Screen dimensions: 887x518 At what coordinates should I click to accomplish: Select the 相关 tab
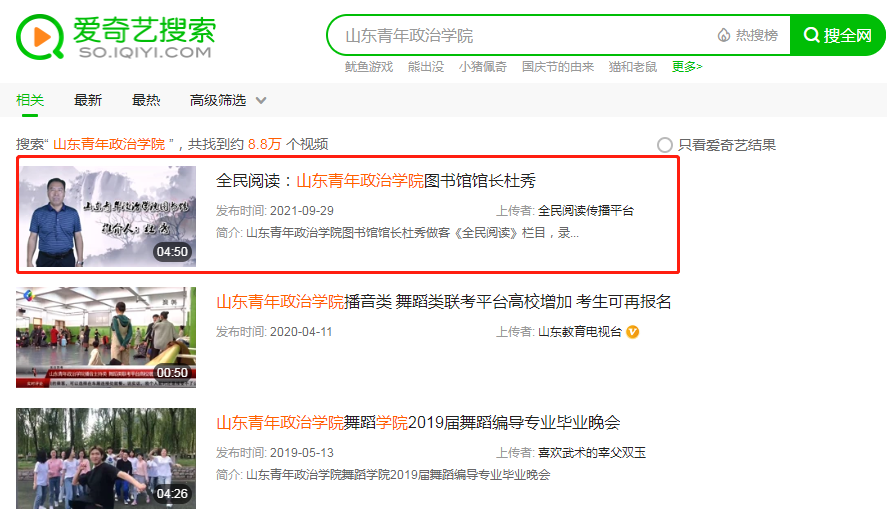pyautogui.click(x=30, y=100)
